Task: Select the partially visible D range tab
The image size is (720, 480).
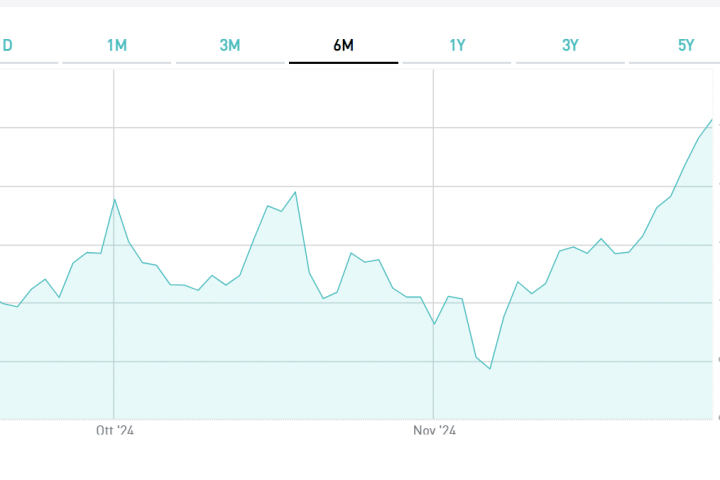Action: 8,45
